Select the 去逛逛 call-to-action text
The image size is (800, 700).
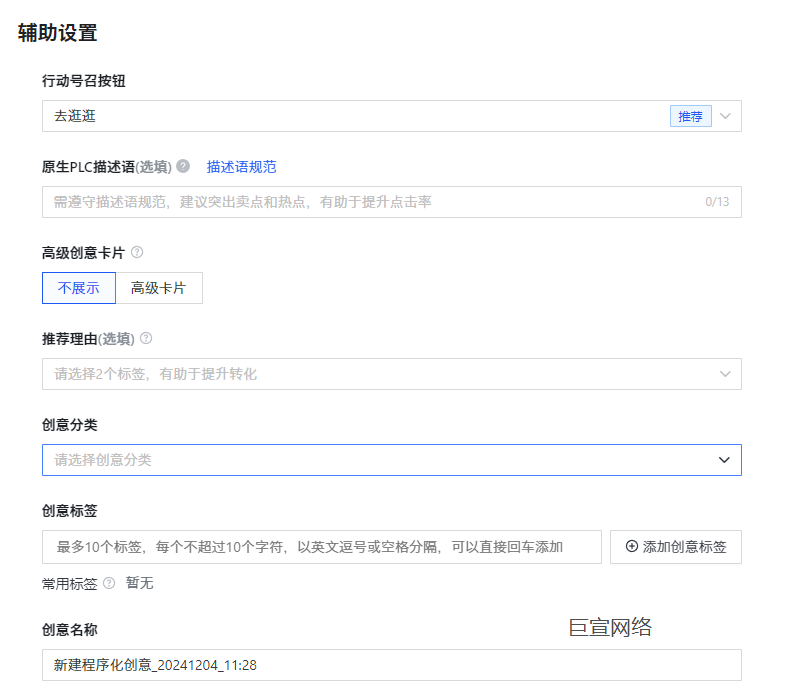tap(72, 116)
